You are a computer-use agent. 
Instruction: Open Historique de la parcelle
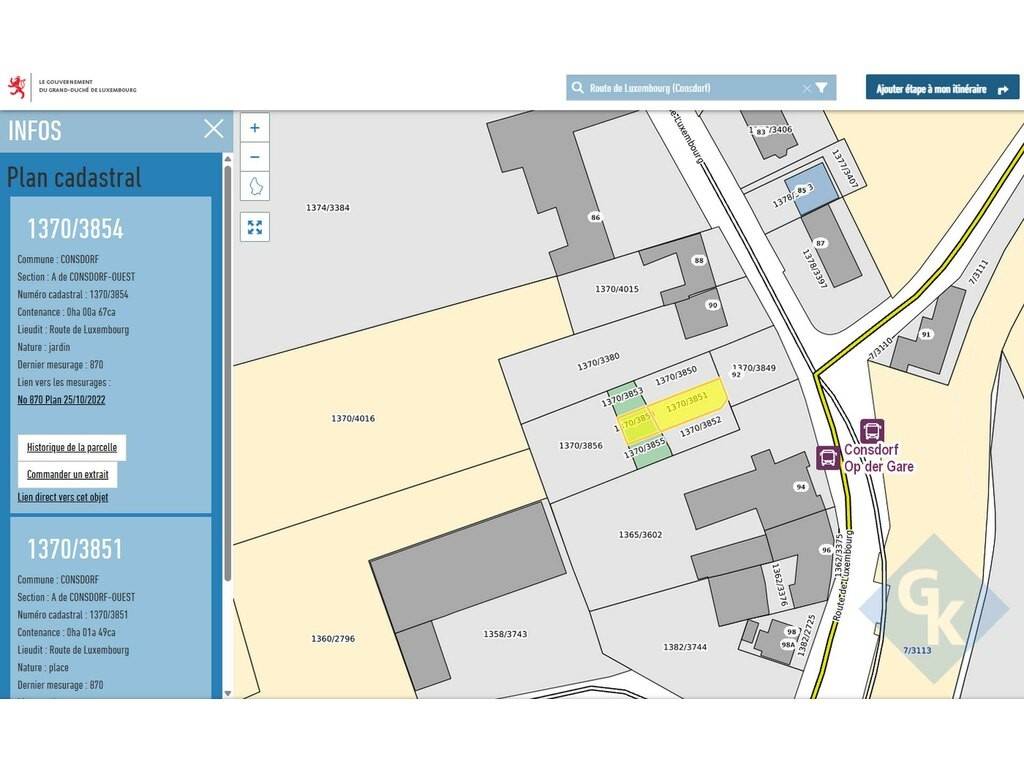pos(72,447)
